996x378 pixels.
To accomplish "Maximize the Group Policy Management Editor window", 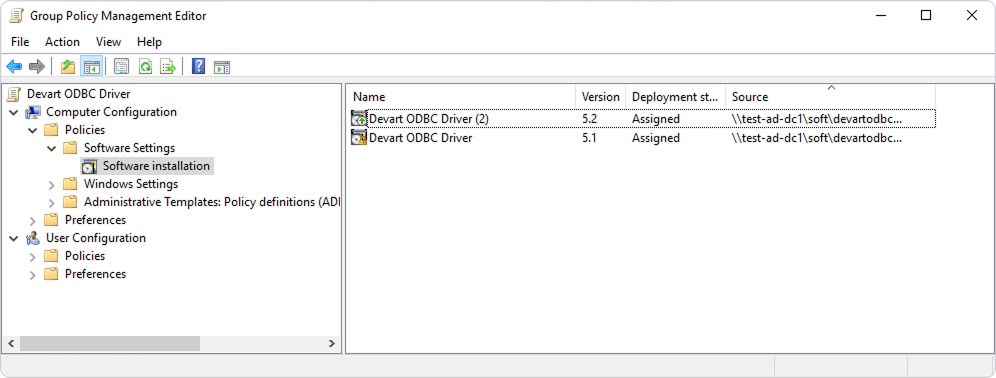I will click(925, 16).
